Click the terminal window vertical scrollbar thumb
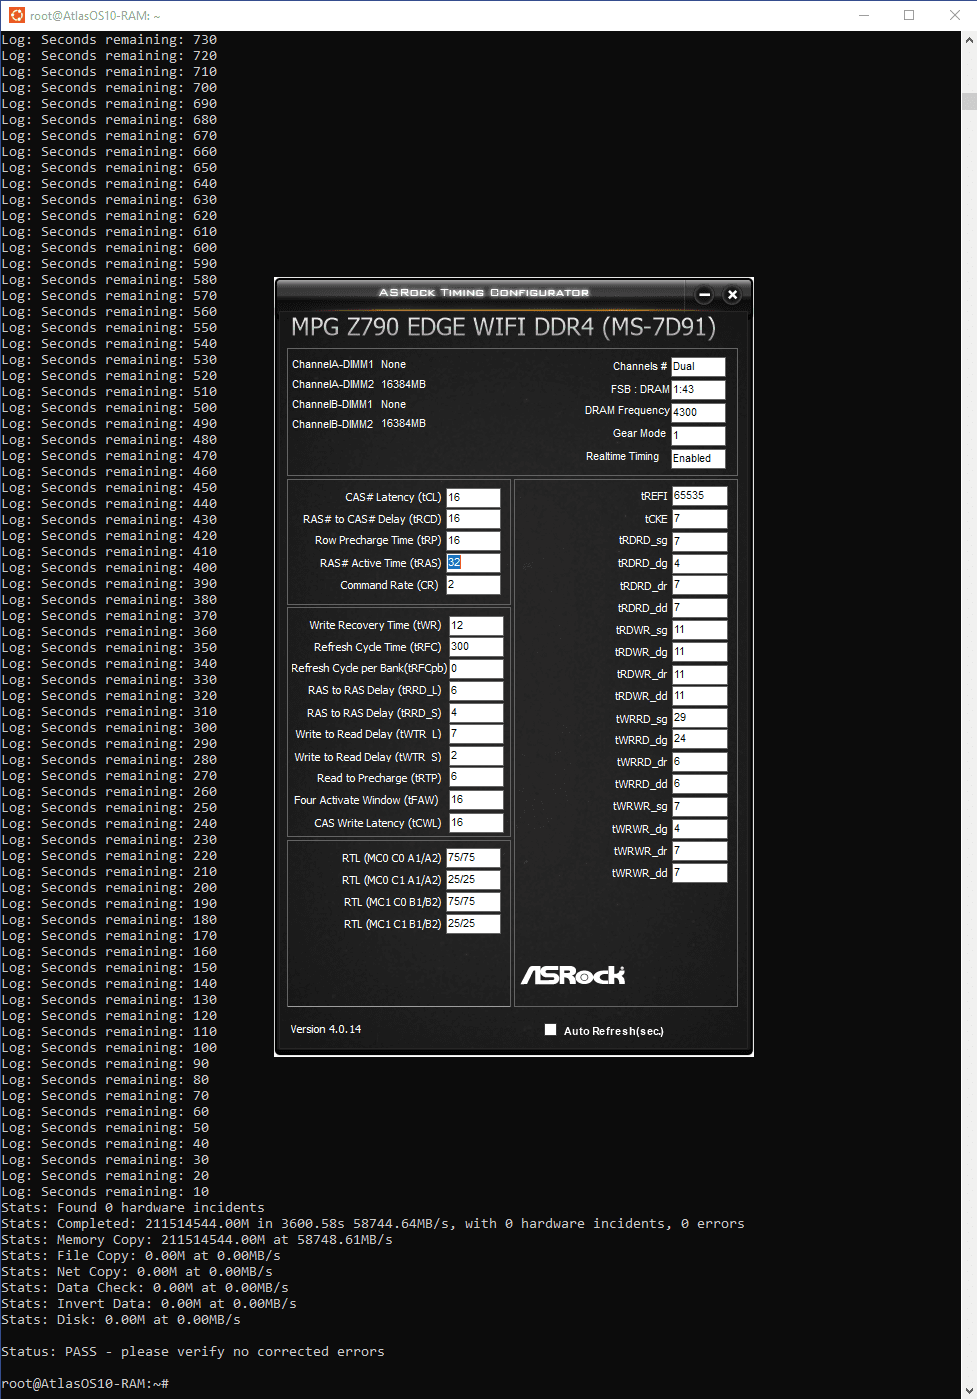Screen dimensions: 977x1399 pos(969,101)
